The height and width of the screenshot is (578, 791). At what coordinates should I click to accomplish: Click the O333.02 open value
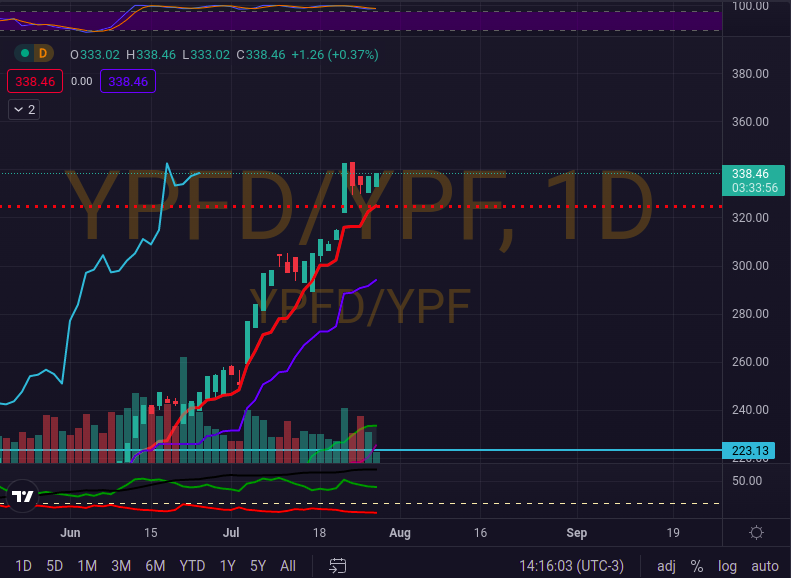95,54
